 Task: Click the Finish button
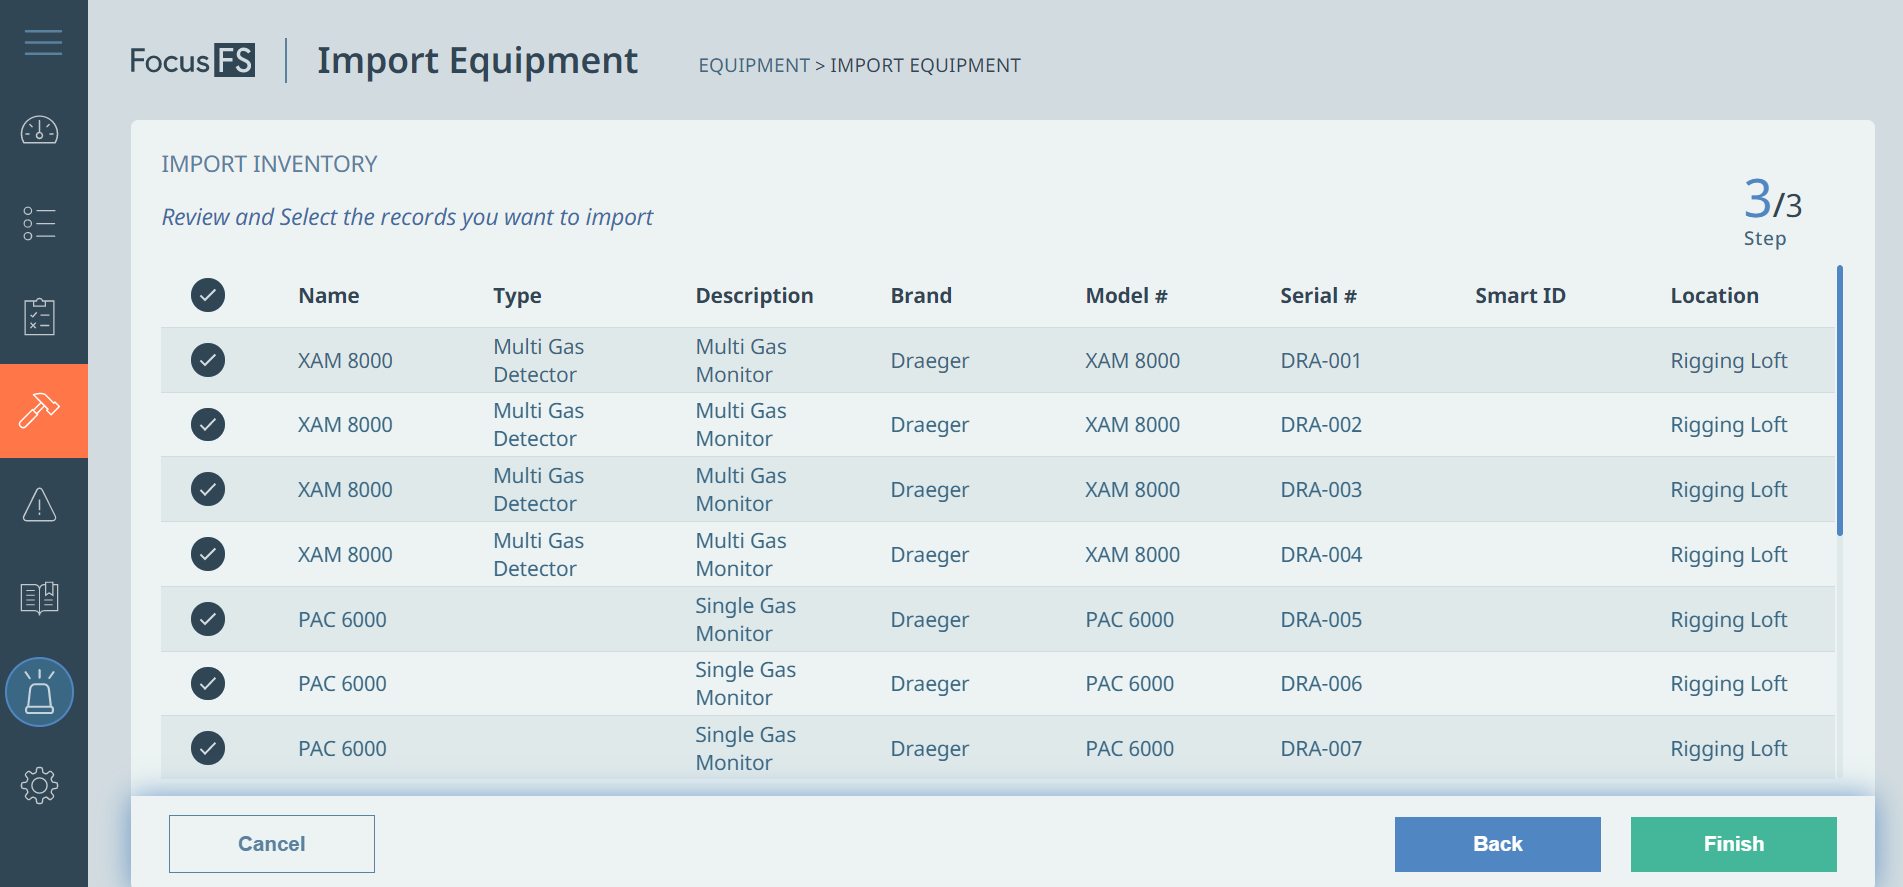pos(1734,844)
